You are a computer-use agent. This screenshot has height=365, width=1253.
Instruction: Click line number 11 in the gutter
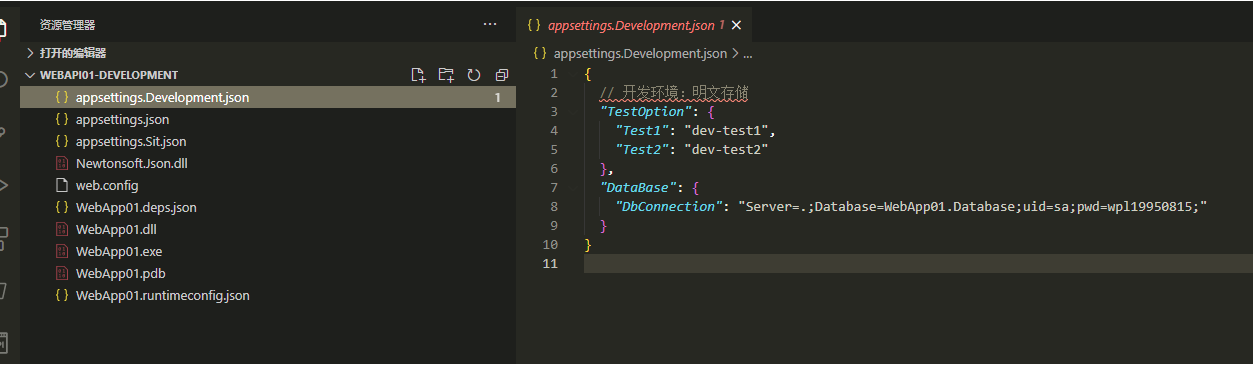point(550,264)
